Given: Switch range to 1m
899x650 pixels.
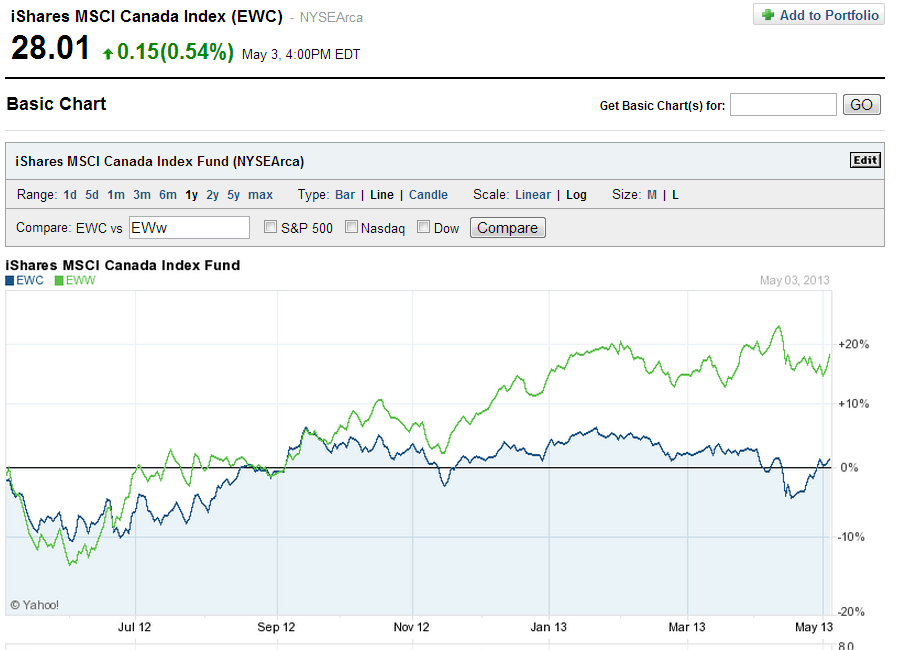Looking at the screenshot, I should click(116, 195).
